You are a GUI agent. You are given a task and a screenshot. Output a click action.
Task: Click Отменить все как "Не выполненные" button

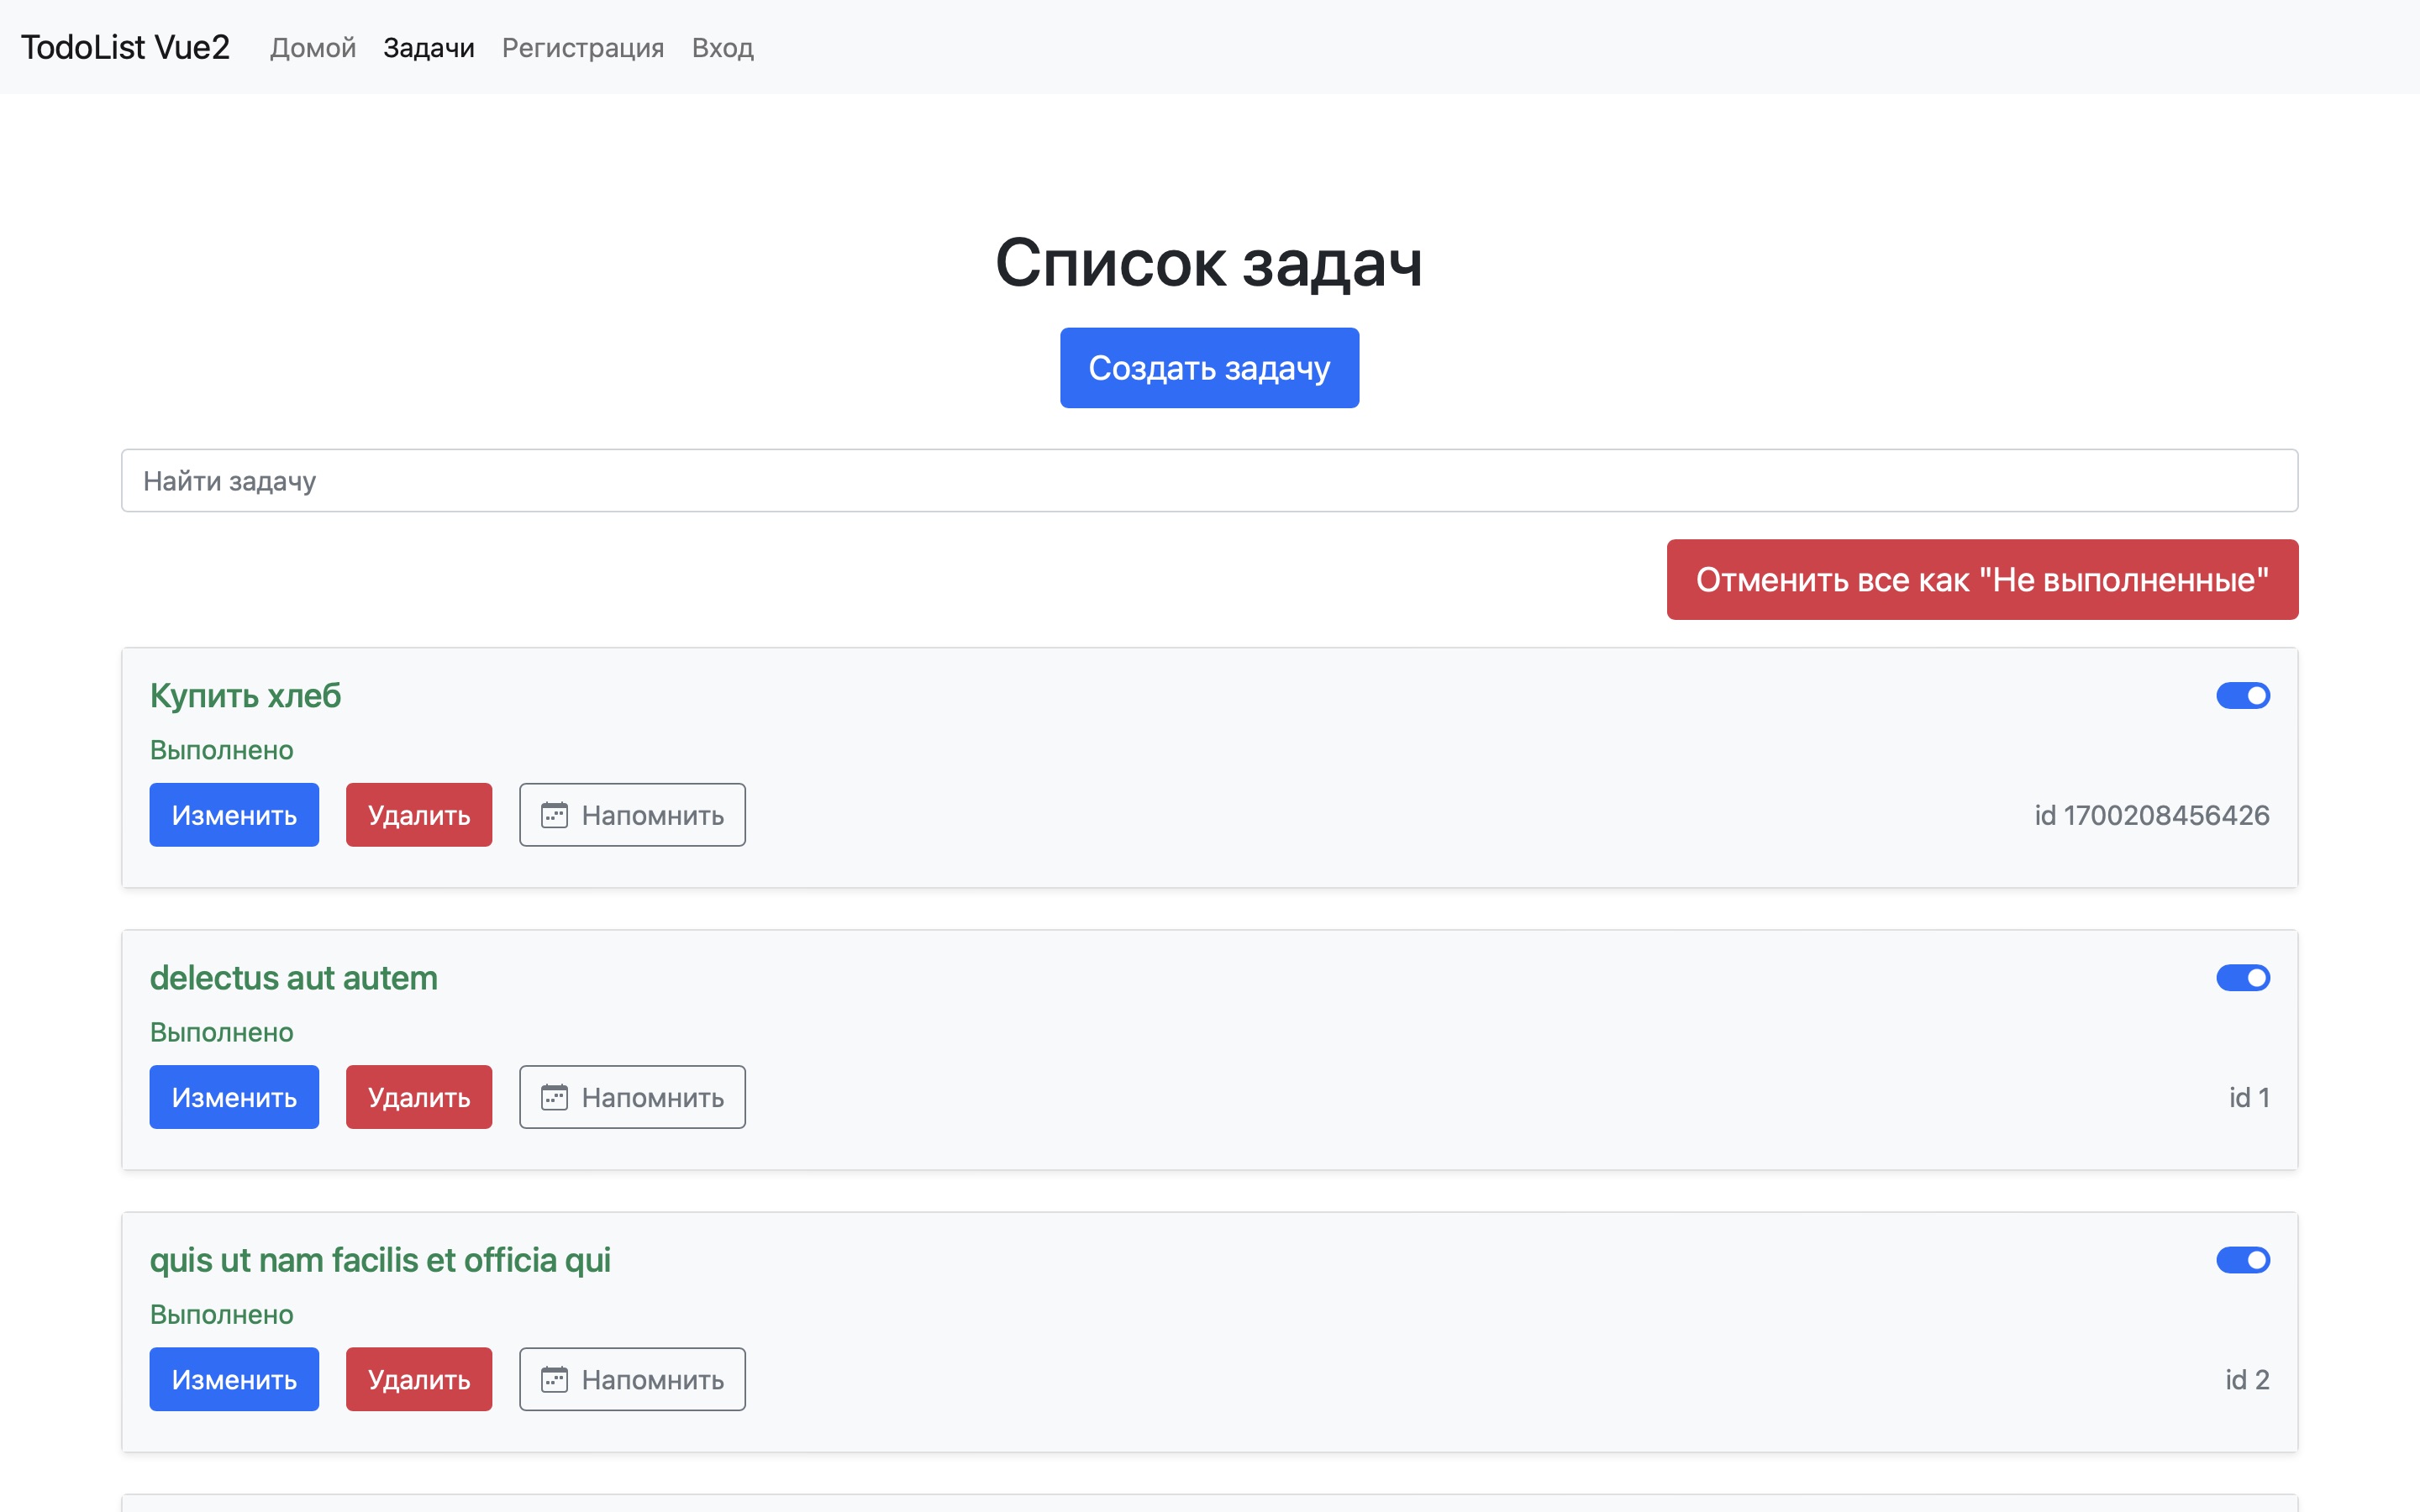(x=1982, y=580)
